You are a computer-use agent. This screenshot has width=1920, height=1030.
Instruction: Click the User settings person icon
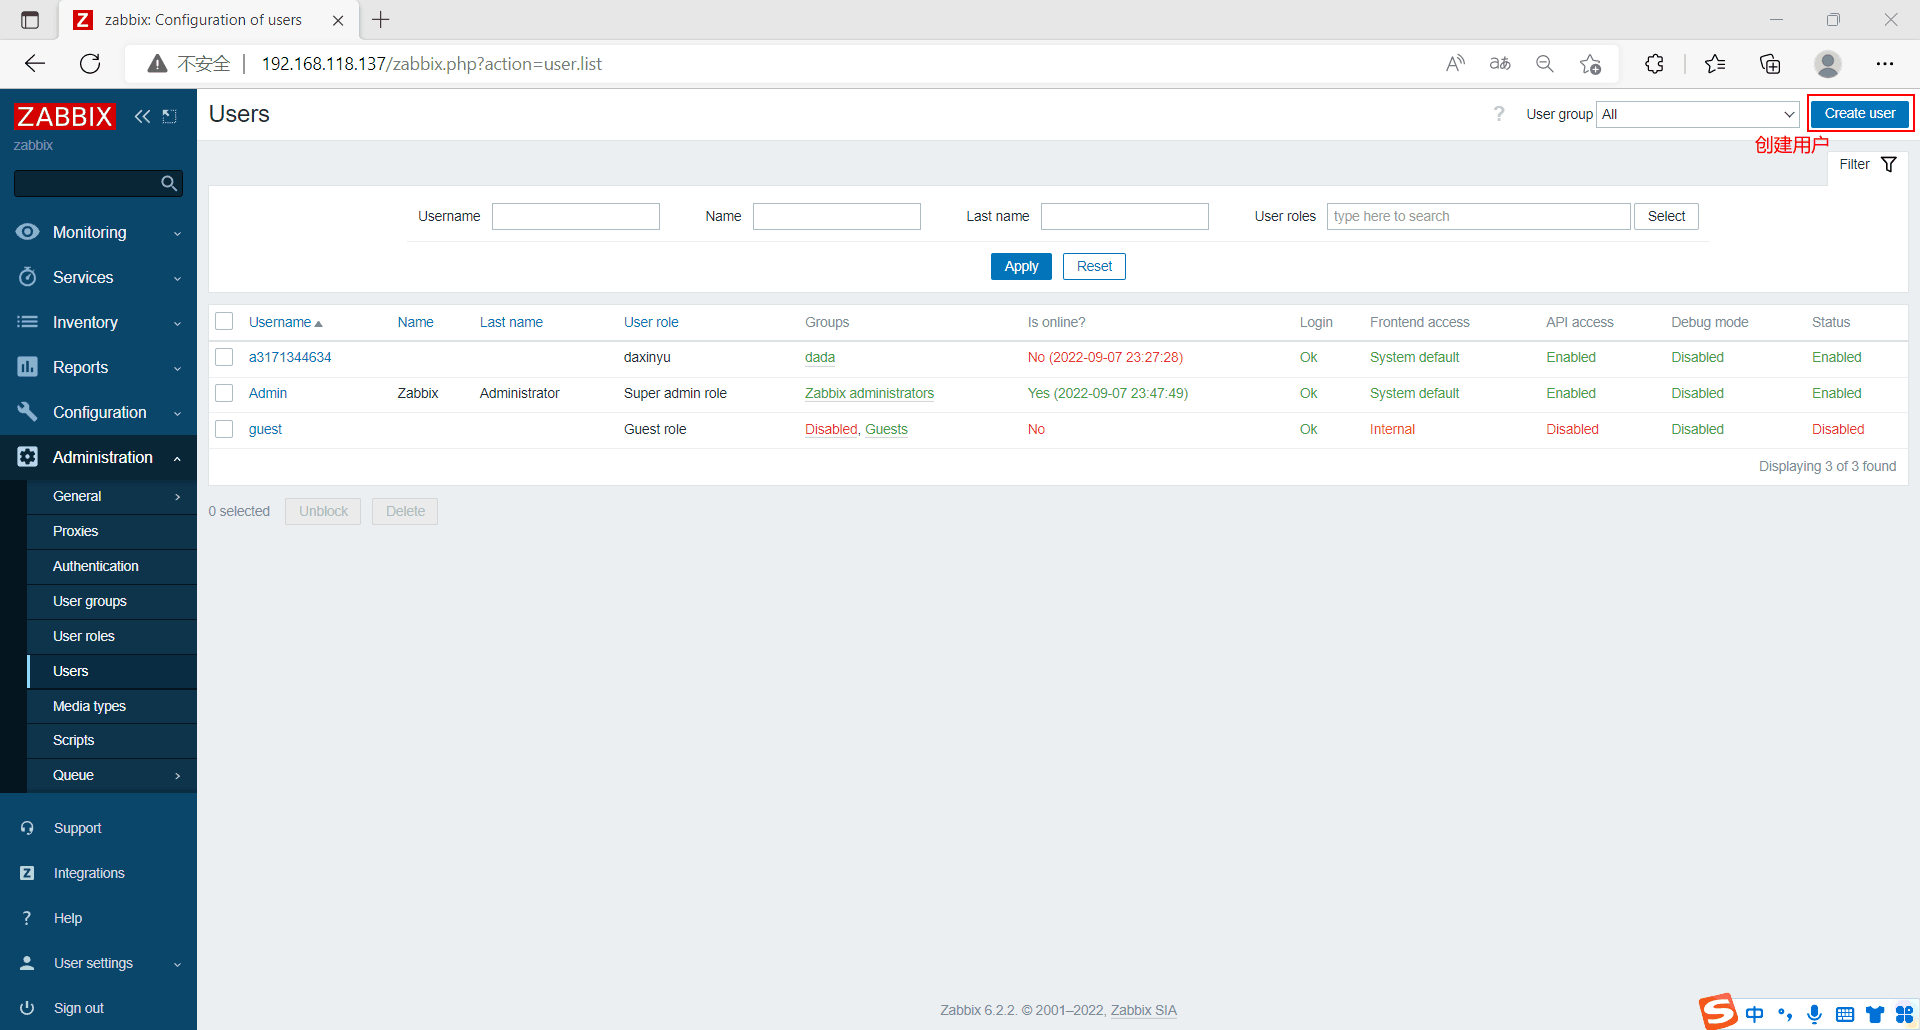coord(27,963)
